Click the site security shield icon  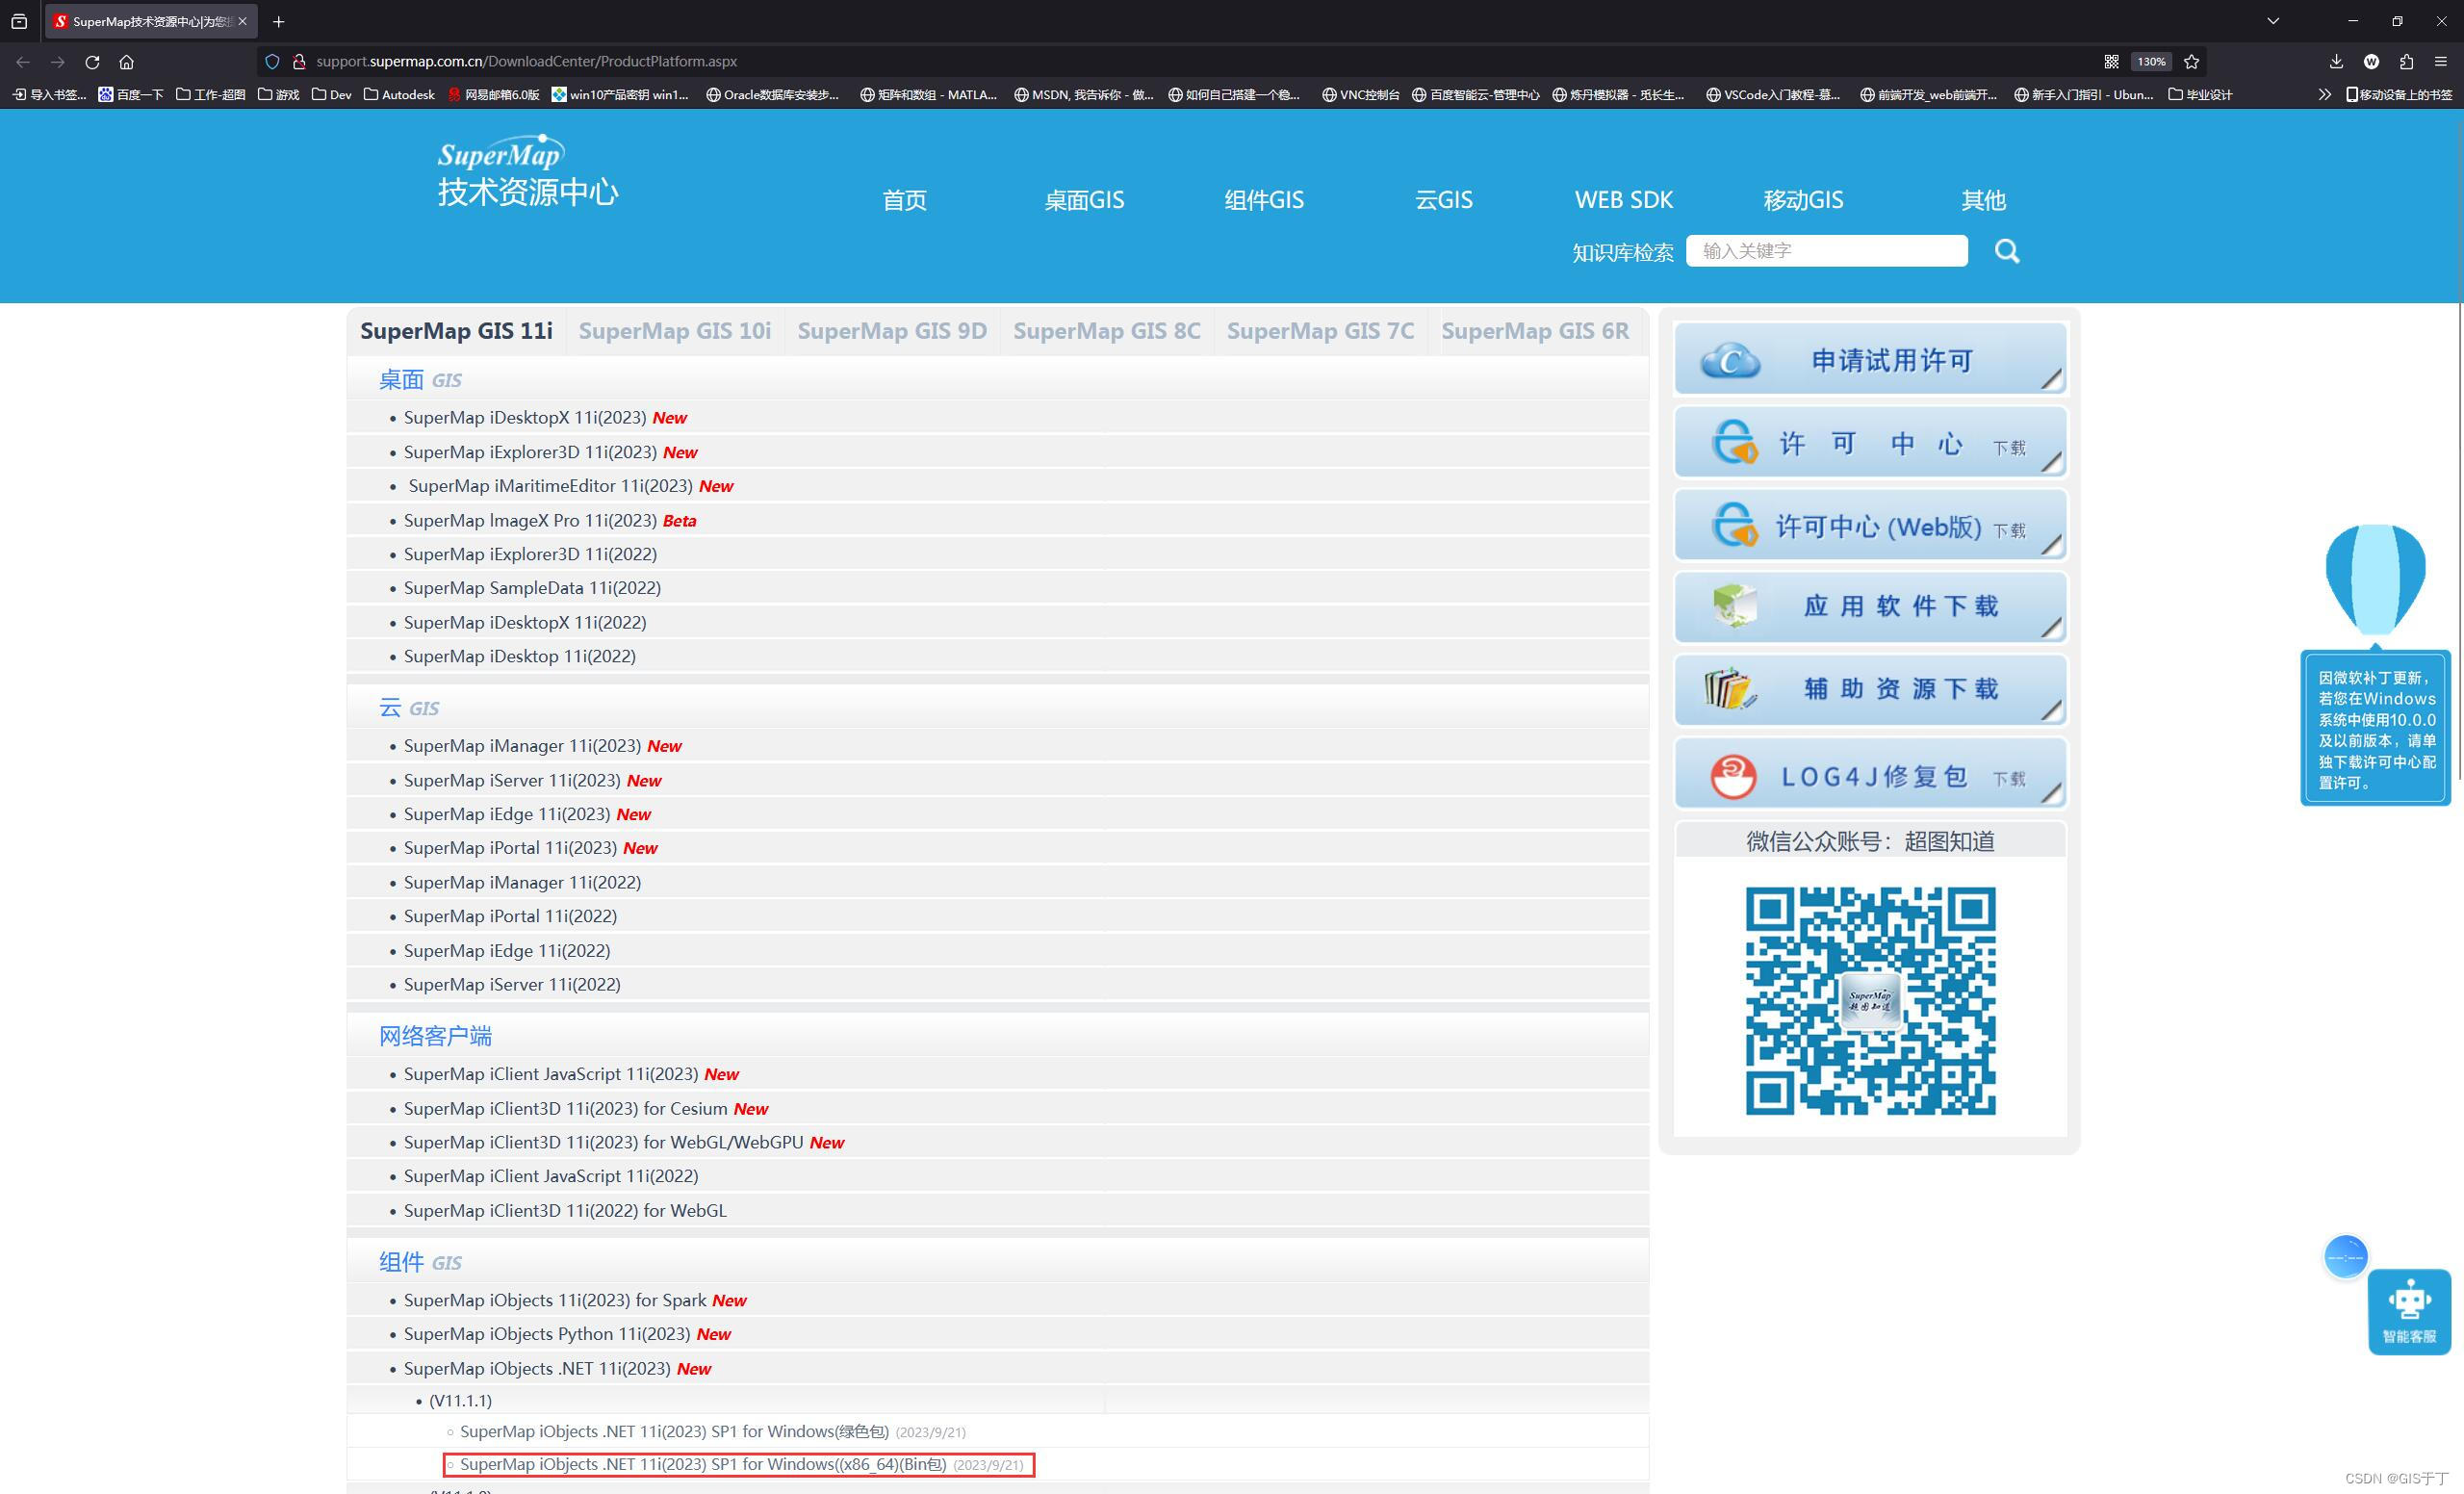point(272,62)
